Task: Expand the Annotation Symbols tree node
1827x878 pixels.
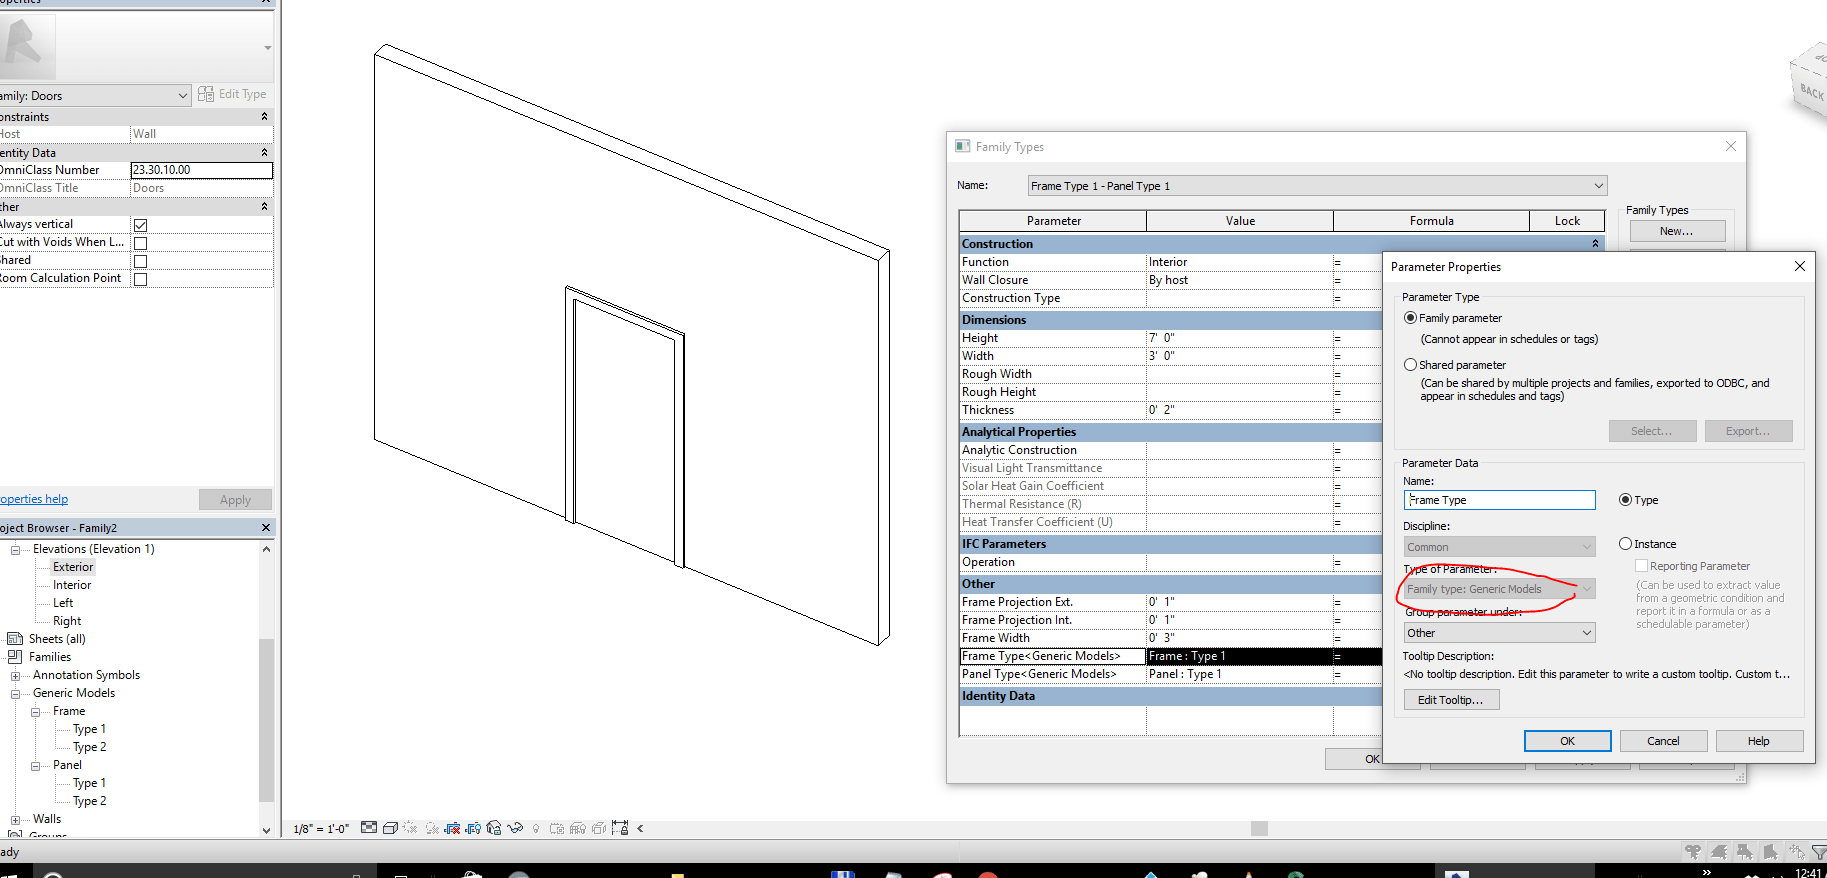Action: tap(15, 675)
